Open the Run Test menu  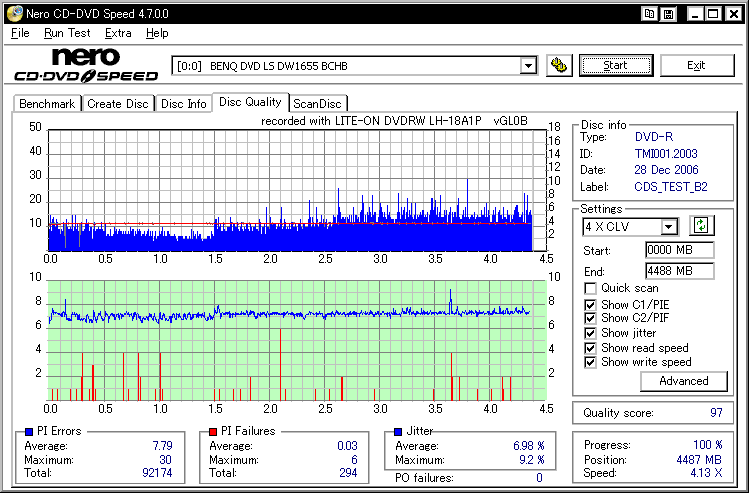[x=67, y=33]
